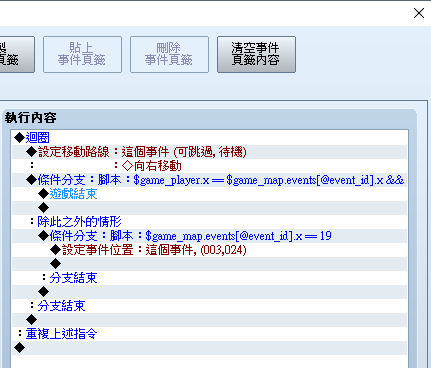Select the 除此之外的情形 else line
Screen dimensions: 431x368
209,222
